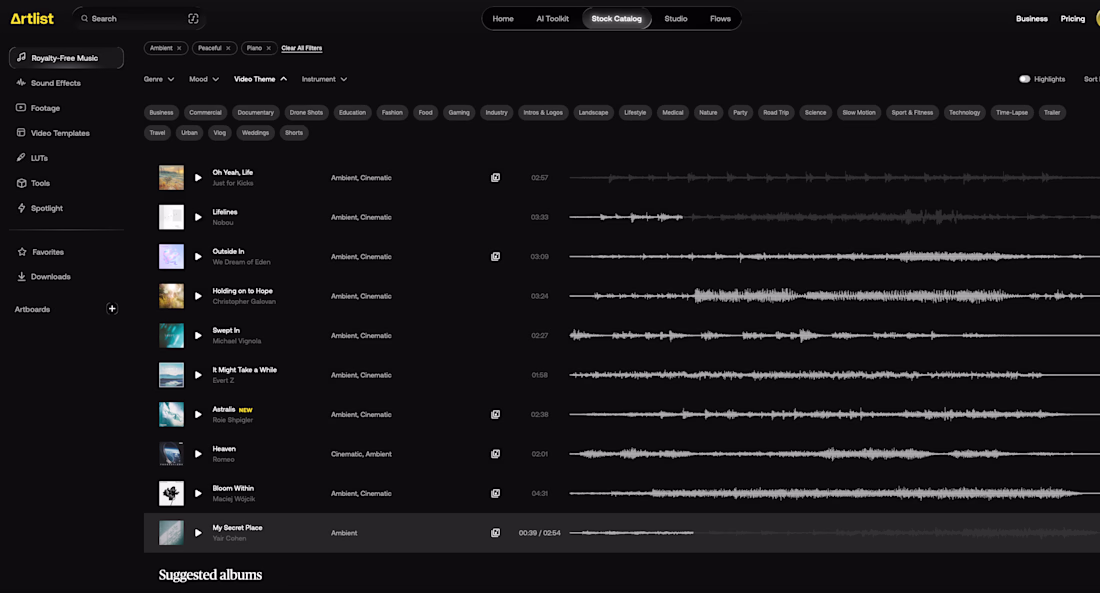
Task: Switch to the Studio tab
Action: pos(676,19)
